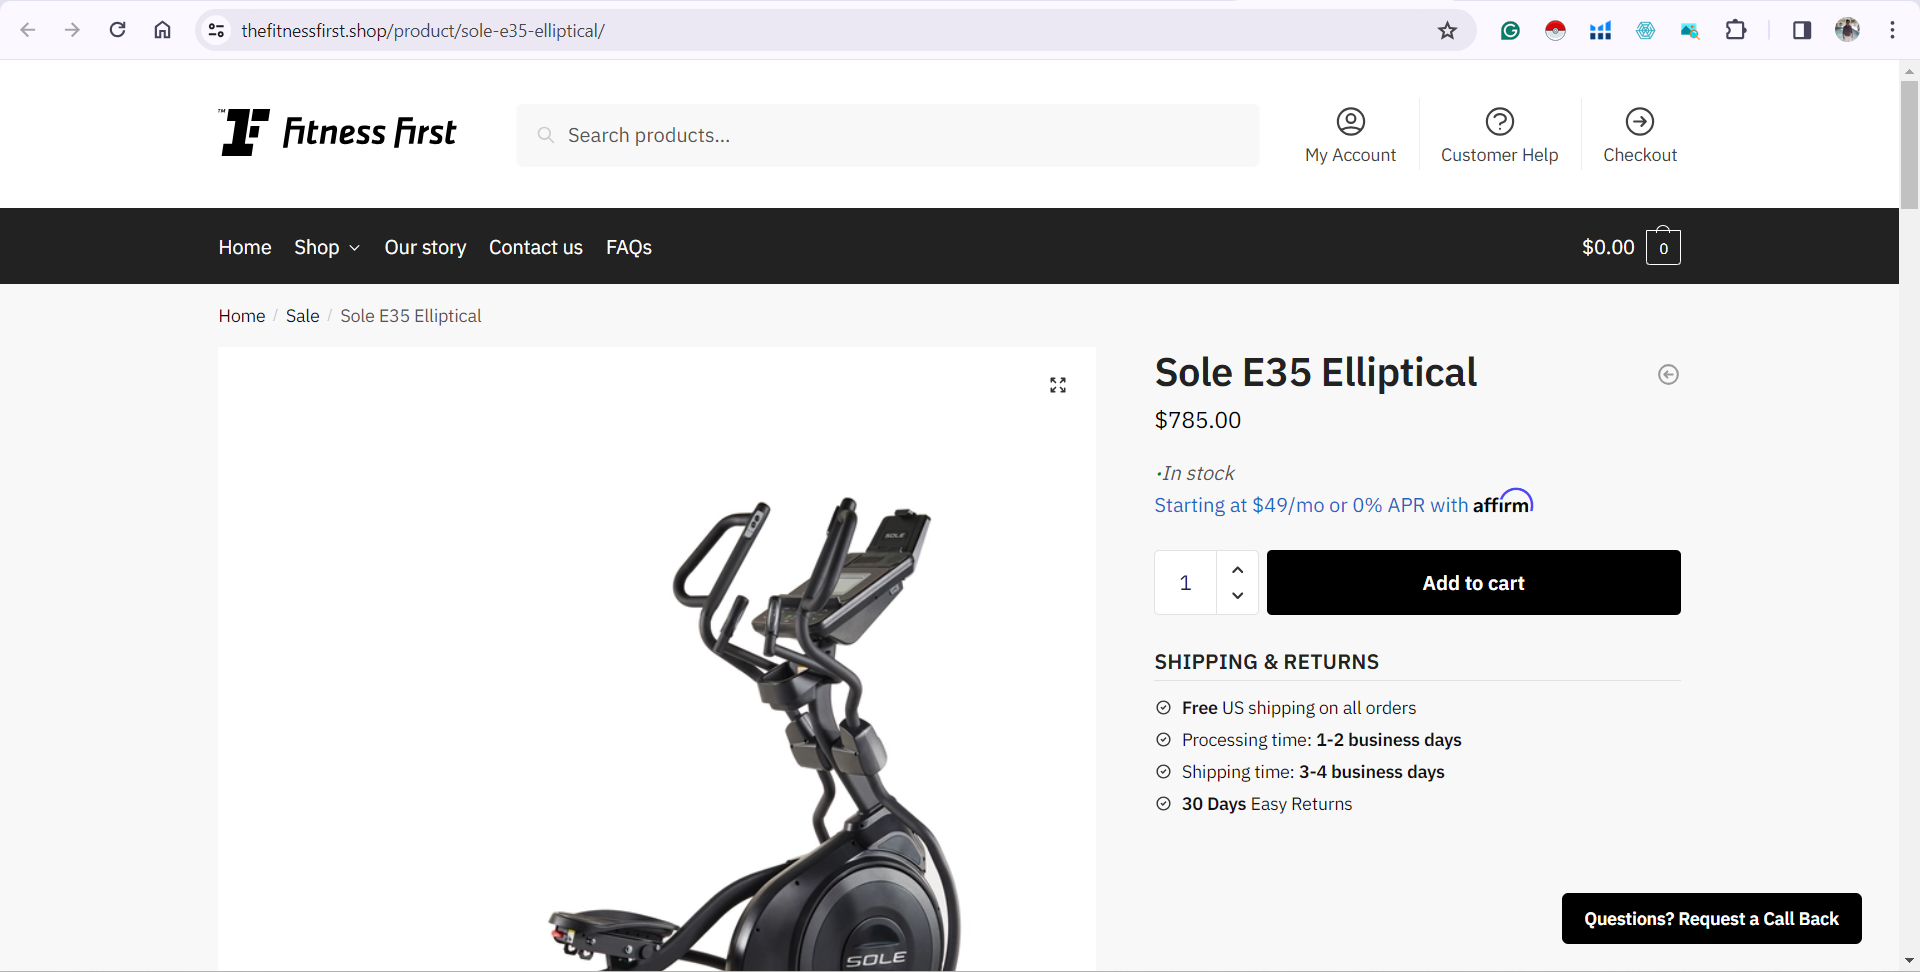
Task: Open FAQs page
Action: pos(629,247)
